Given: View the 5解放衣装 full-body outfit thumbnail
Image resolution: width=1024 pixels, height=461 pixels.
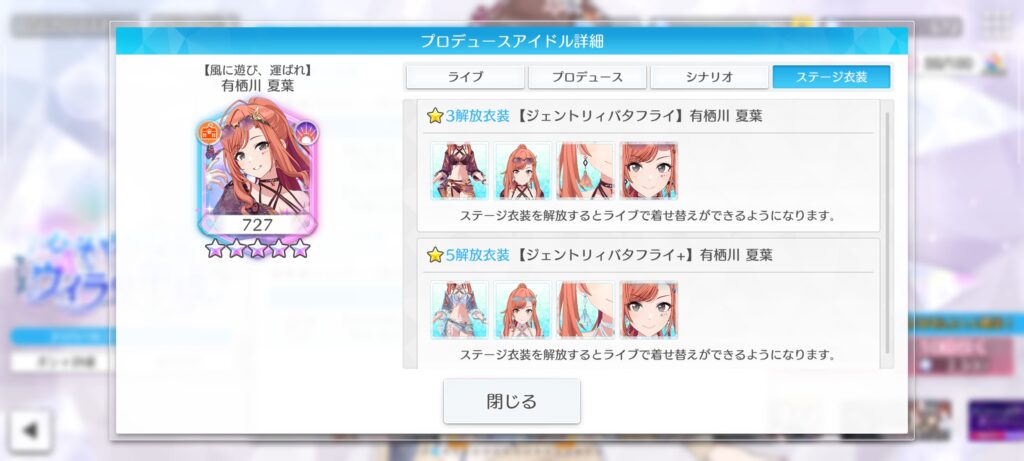Looking at the screenshot, I should [x=459, y=310].
